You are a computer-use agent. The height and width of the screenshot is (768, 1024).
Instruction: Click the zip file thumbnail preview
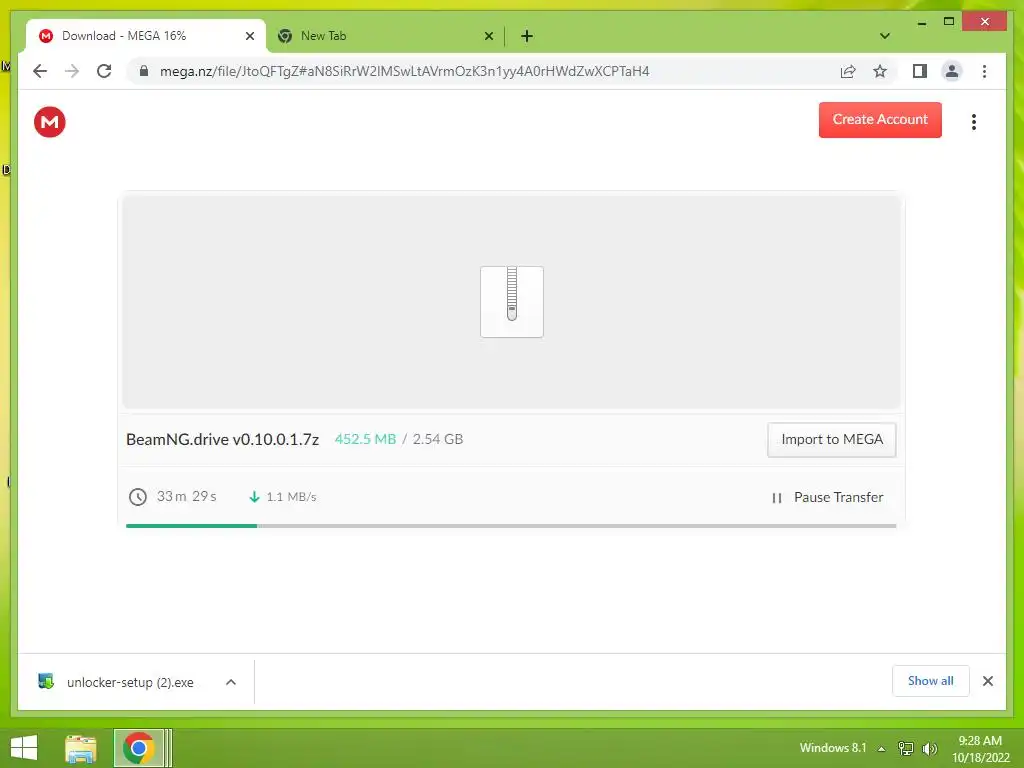tap(512, 302)
